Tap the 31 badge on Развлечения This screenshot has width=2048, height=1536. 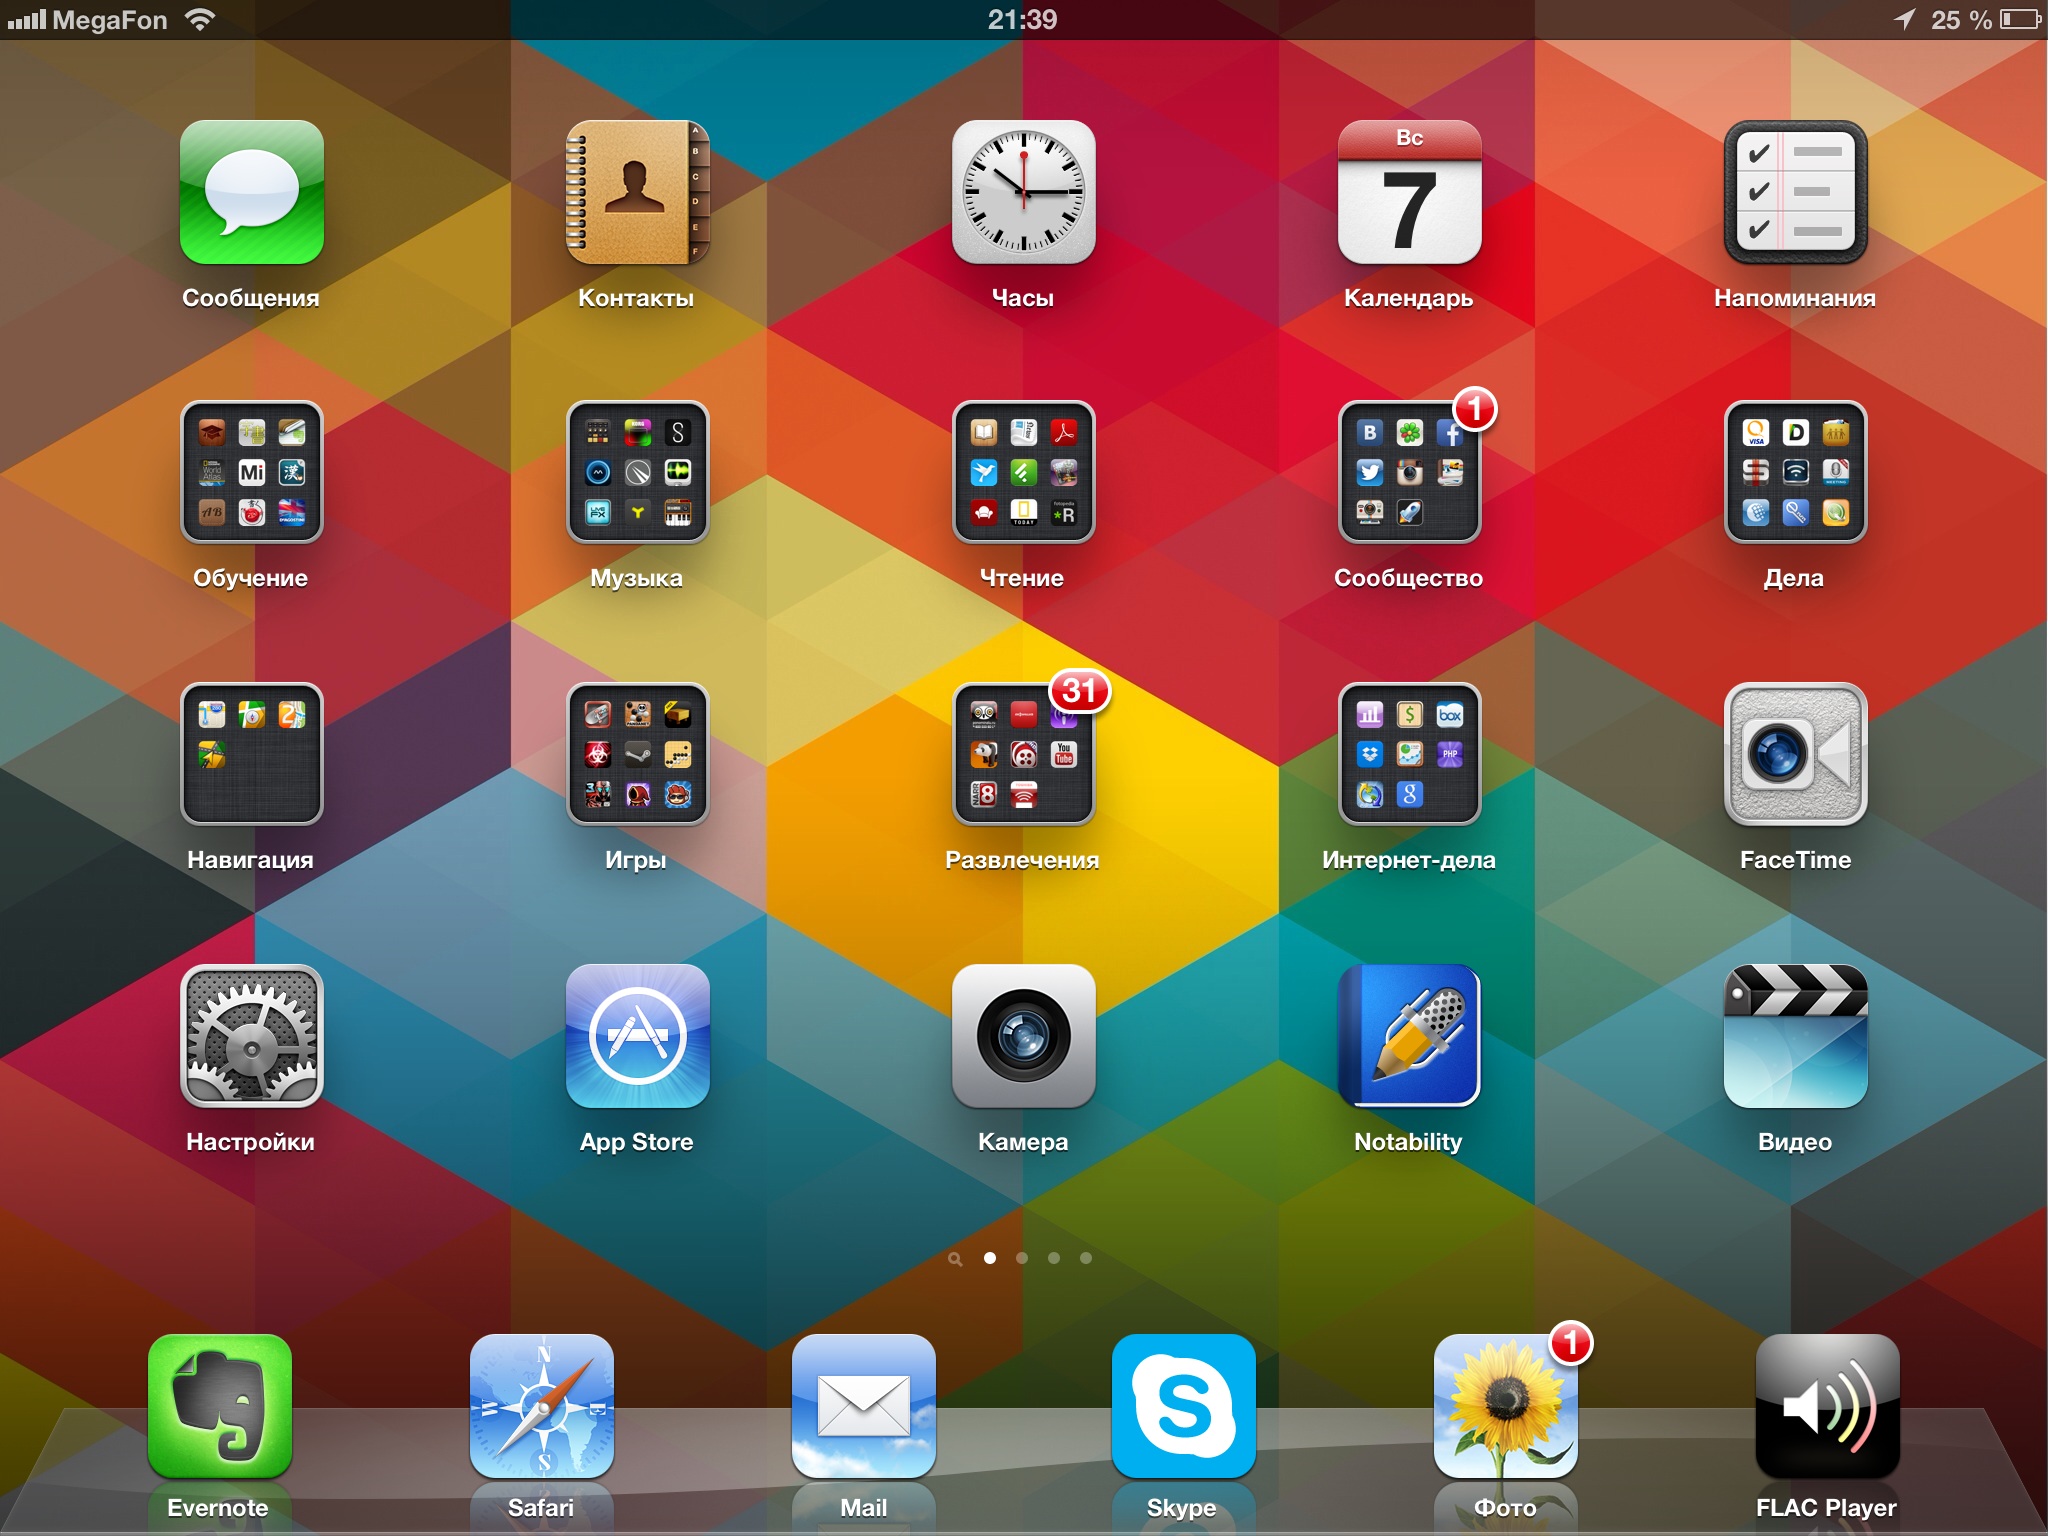pos(1079,690)
